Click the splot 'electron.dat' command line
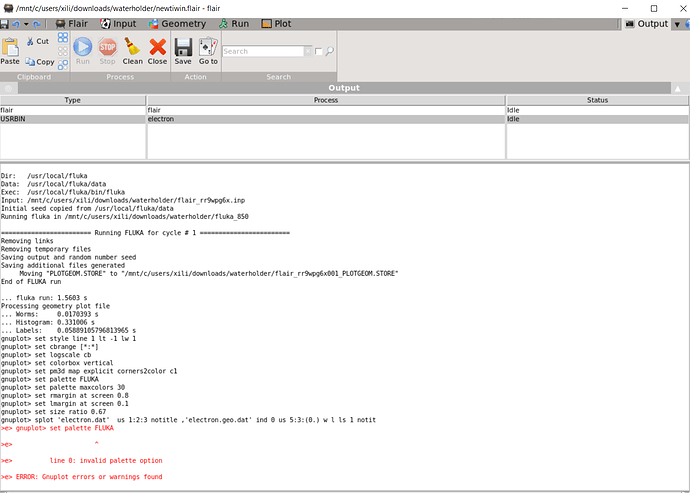 click(188, 420)
